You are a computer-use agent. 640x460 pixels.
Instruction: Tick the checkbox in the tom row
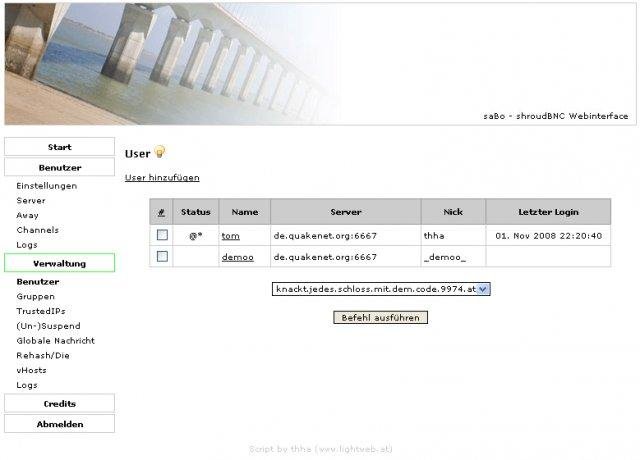[x=162, y=235]
